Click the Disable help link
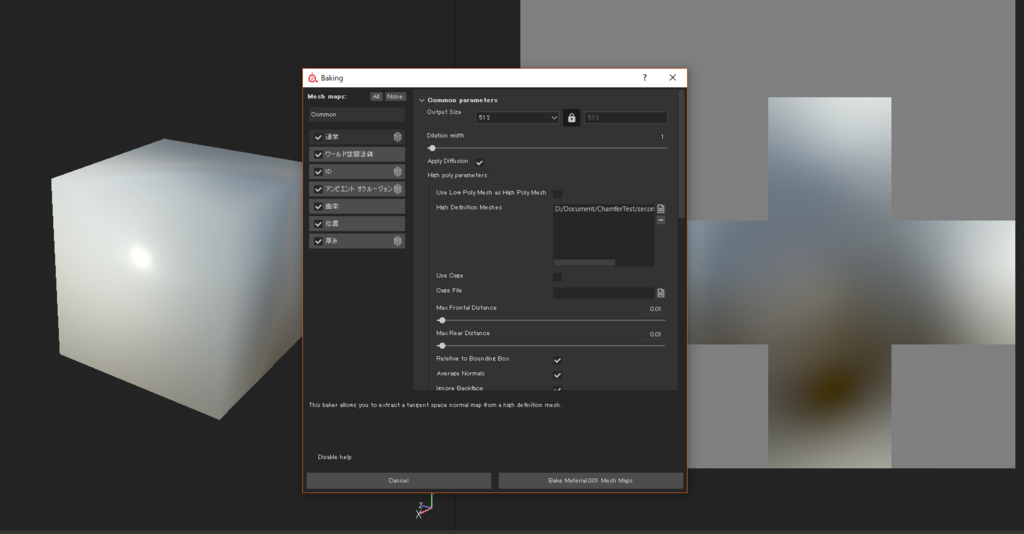The image size is (1024, 534). click(334, 457)
